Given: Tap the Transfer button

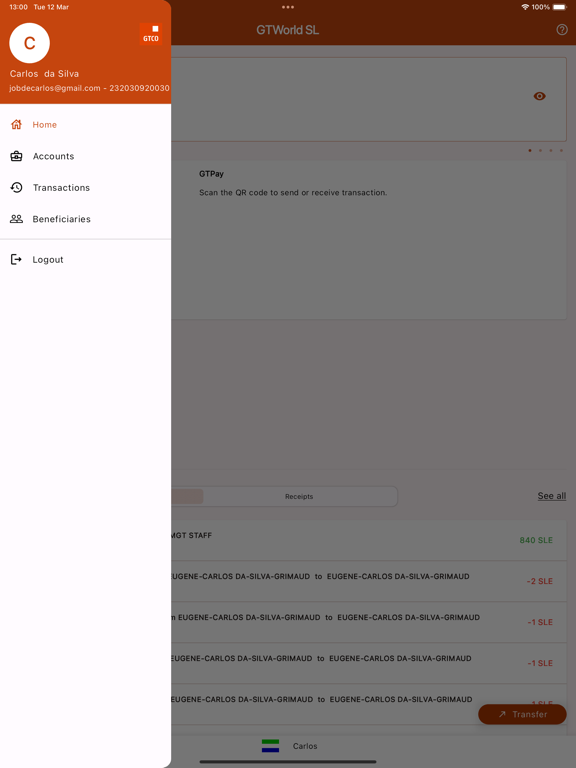Looking at the screenshot, I should coord(522,714).
